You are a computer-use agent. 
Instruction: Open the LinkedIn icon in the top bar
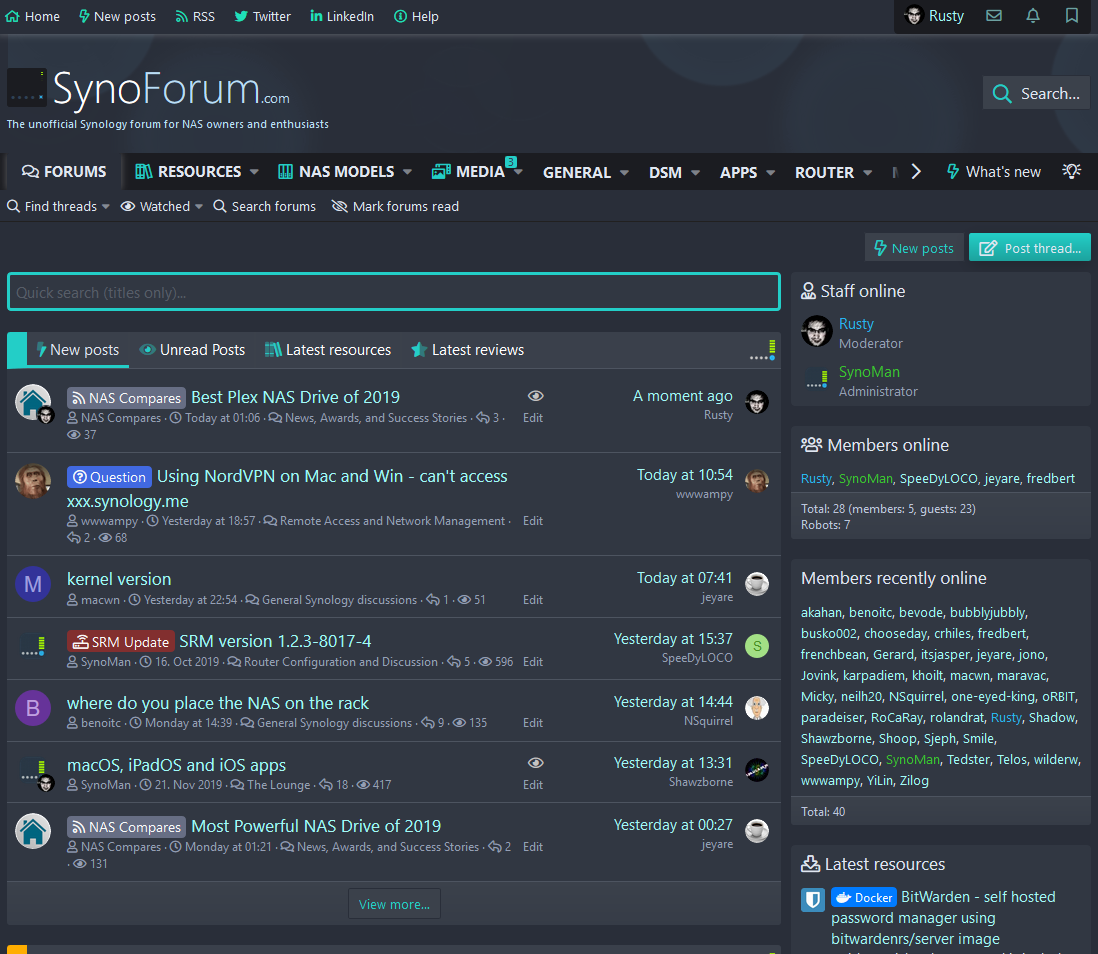316,16
